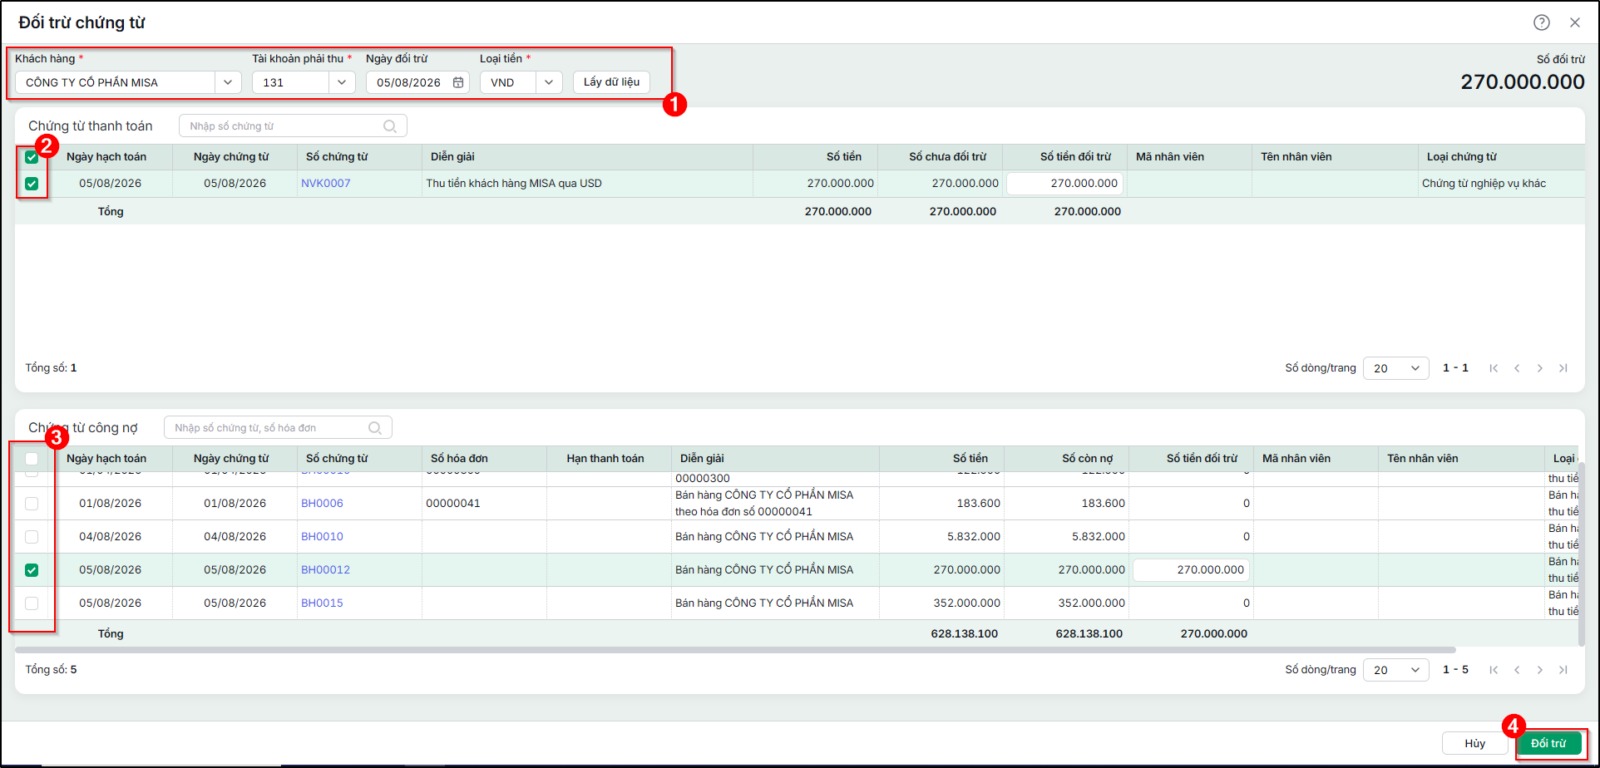Go to last page in payment vouchers pager
This screenshot has height=768, width=1600.
coord(1563,368)
